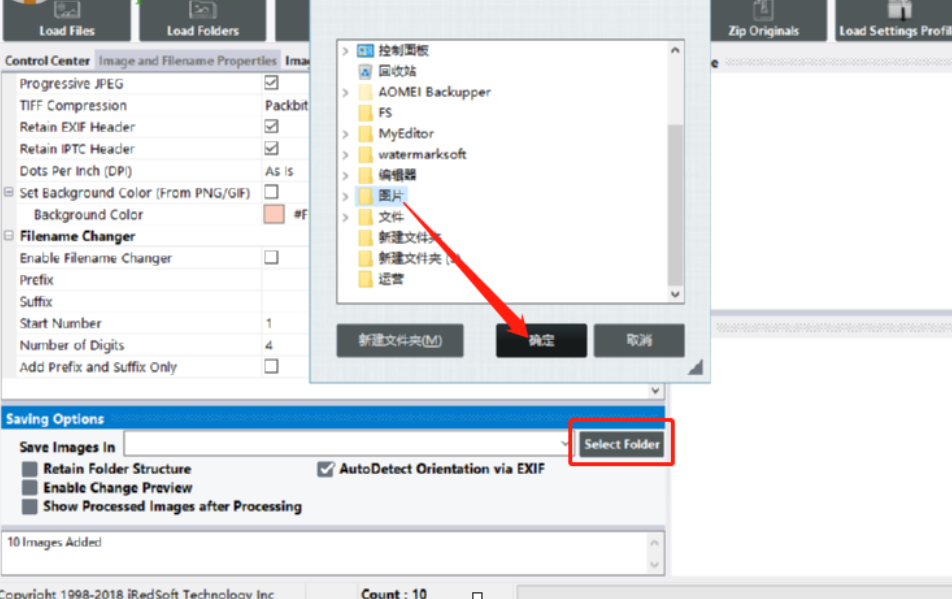Click the '10 Images Added' log text
952x599 pixels.
pos(54,542)
